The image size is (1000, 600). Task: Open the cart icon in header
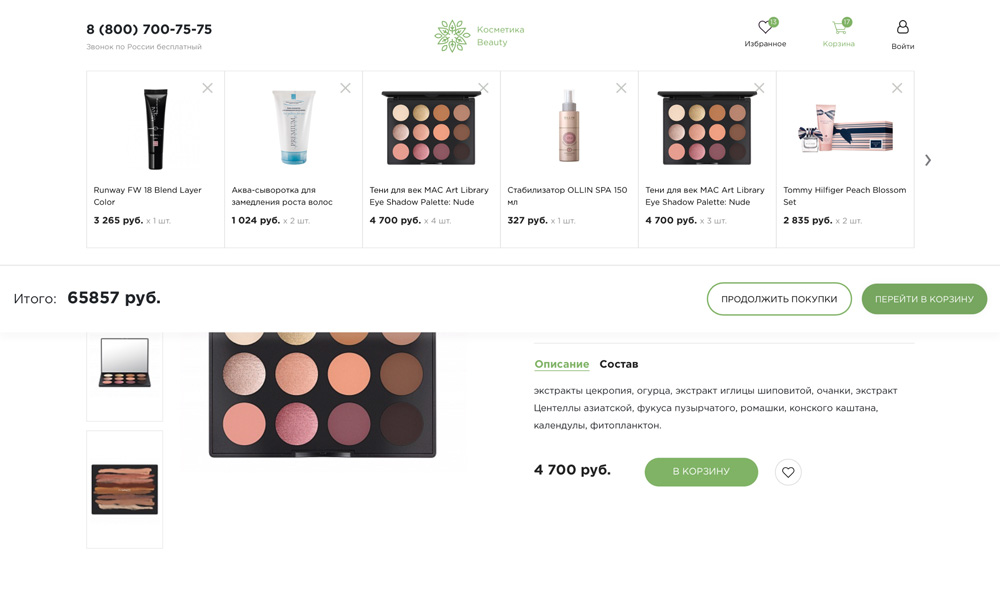coord(839,28)
